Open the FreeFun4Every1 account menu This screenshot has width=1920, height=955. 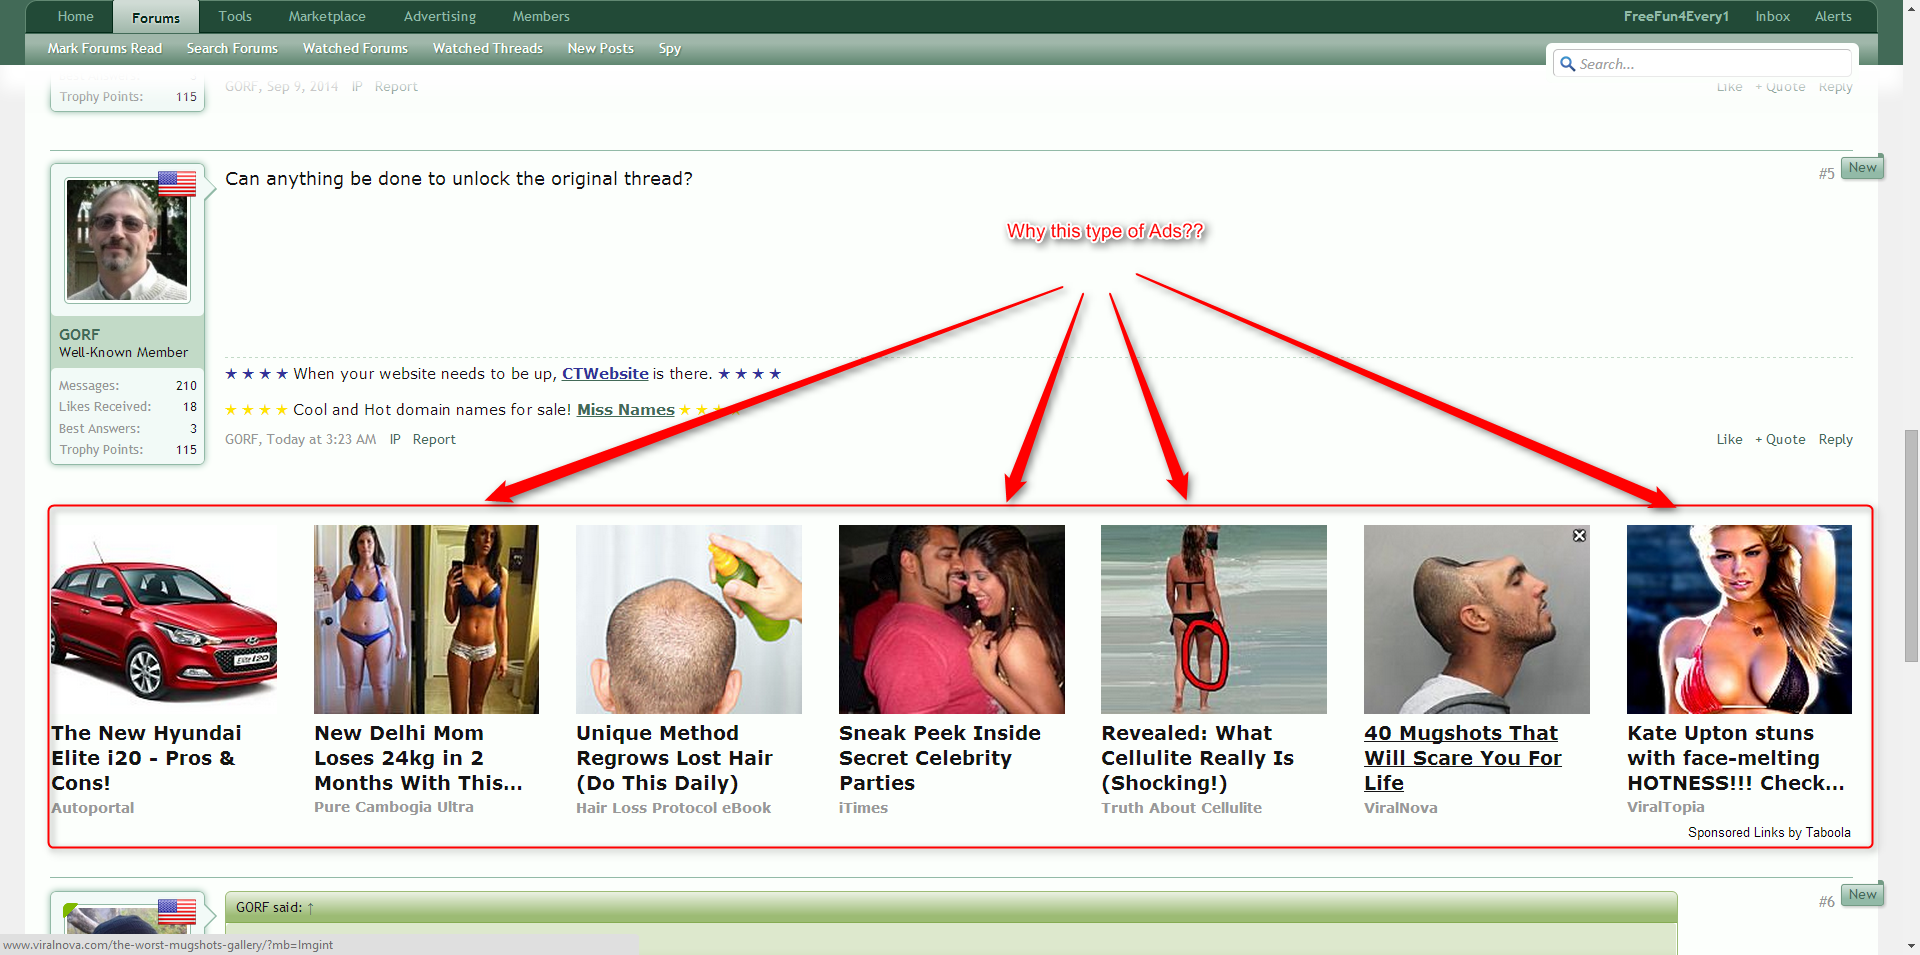tap(1676, 16)
